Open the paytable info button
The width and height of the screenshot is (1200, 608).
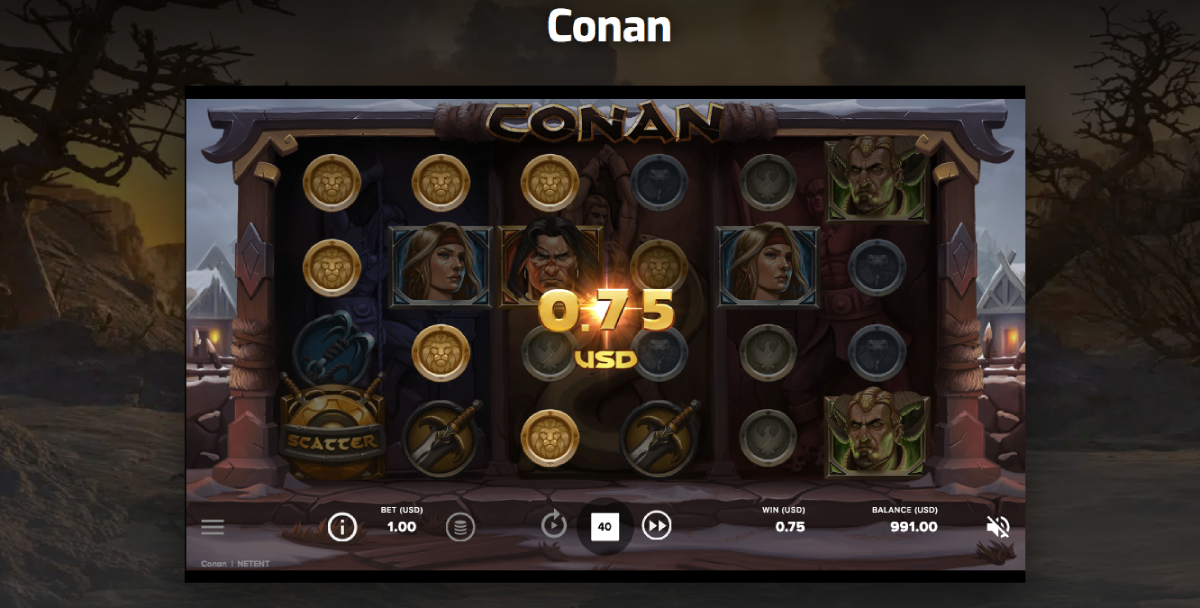coord(342,526)
